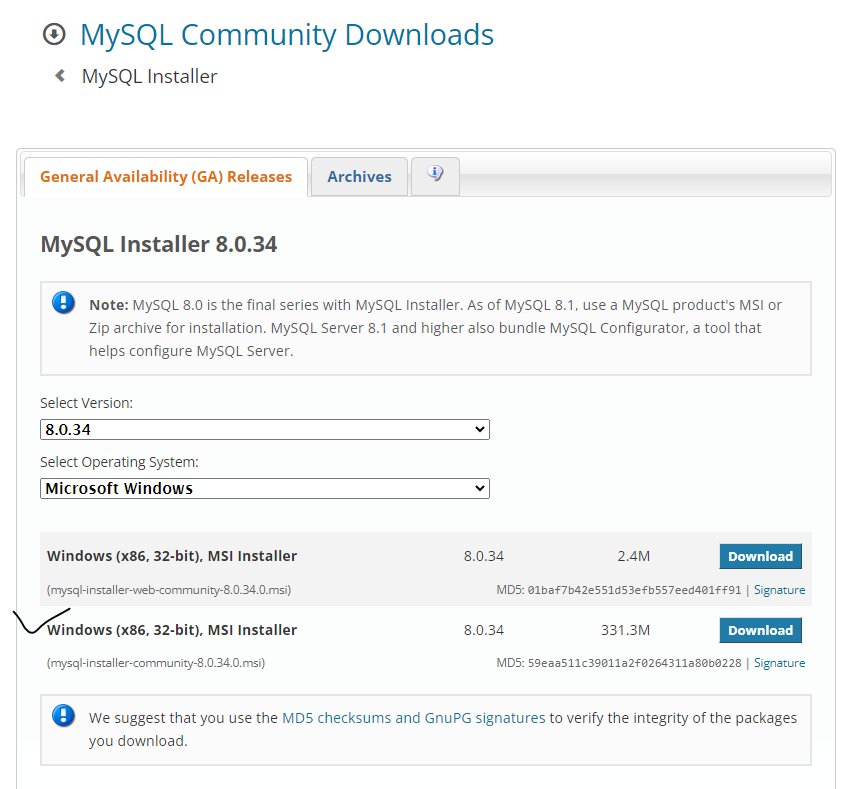Screen dimensions: 849x789
Task: Click MSI Installer title in the 2.4M row
Action: [172, 556]
